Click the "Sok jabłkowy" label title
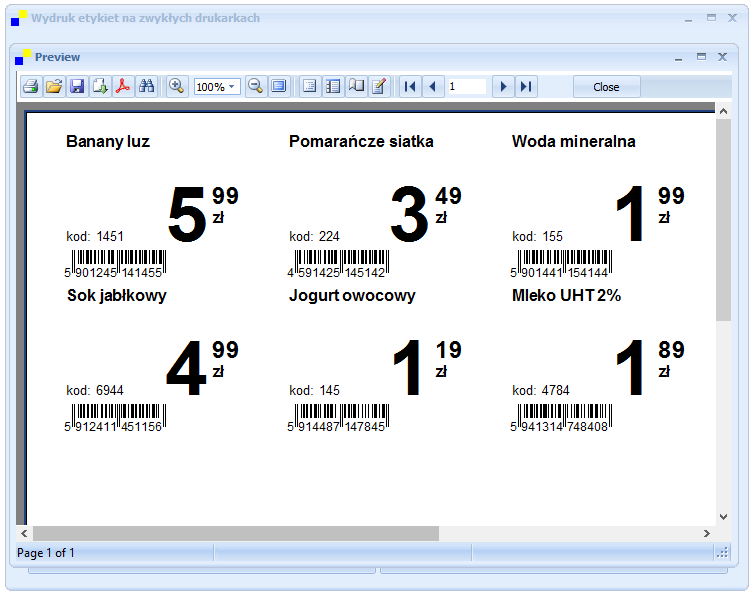Screen dimensions: 753x594 [x=117, y=296]
